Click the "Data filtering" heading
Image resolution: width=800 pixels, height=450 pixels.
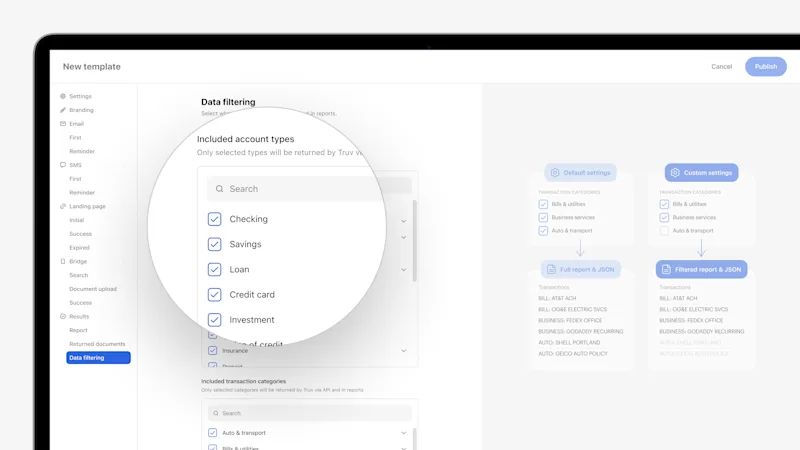click(228, 102)
